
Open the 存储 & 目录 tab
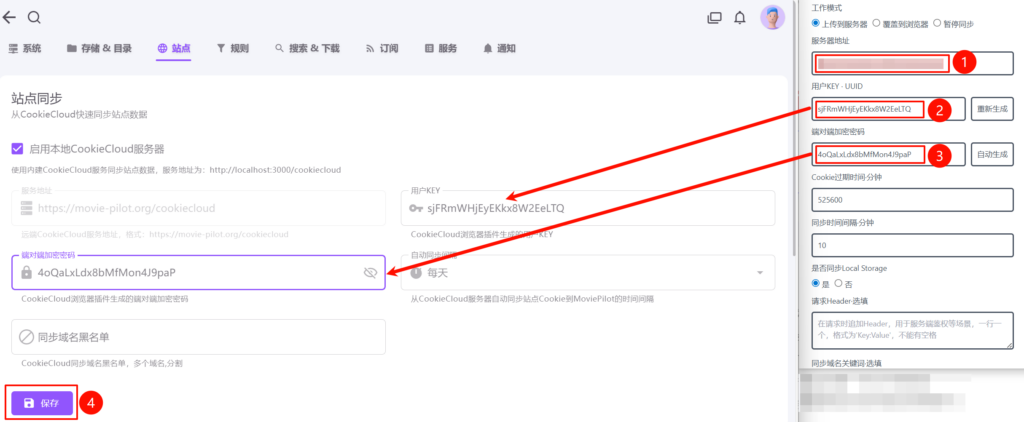pos(99,48)
